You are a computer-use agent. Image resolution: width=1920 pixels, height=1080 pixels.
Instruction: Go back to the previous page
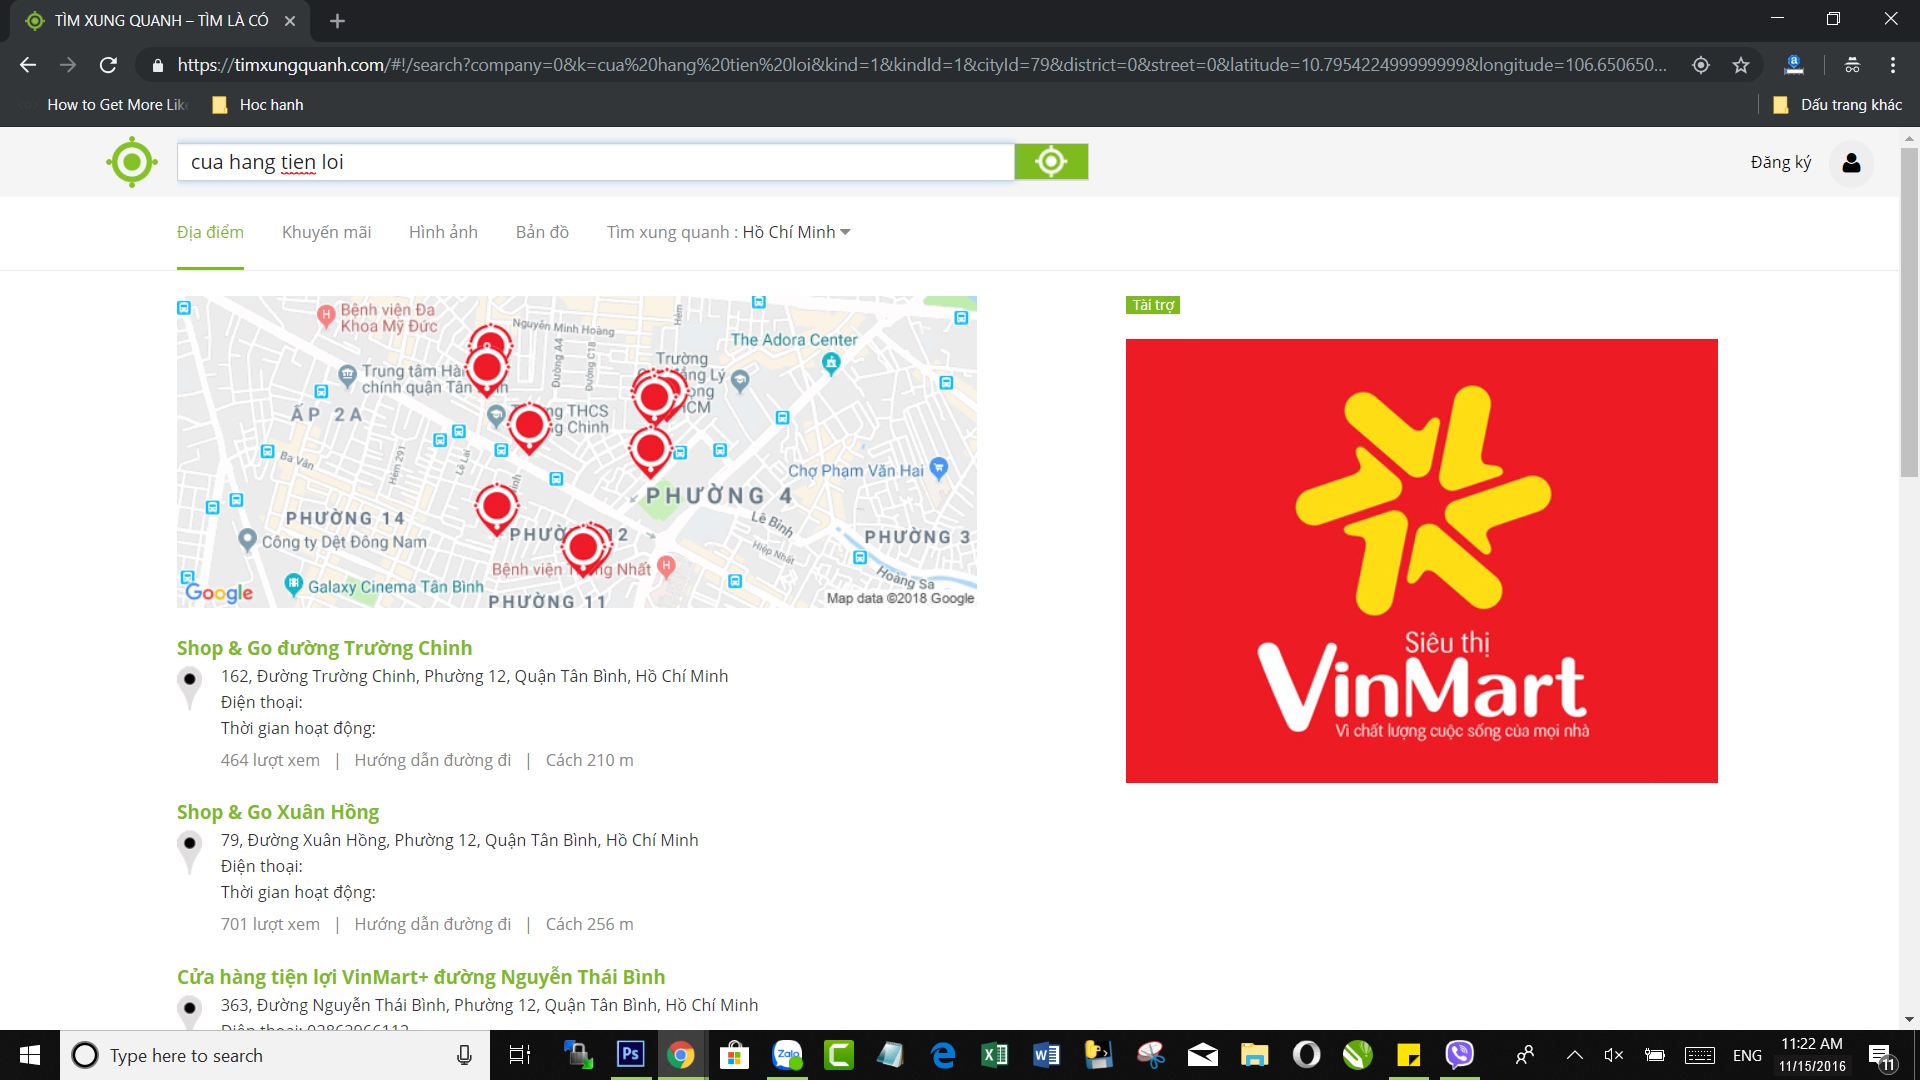click(x=28, y=65)
